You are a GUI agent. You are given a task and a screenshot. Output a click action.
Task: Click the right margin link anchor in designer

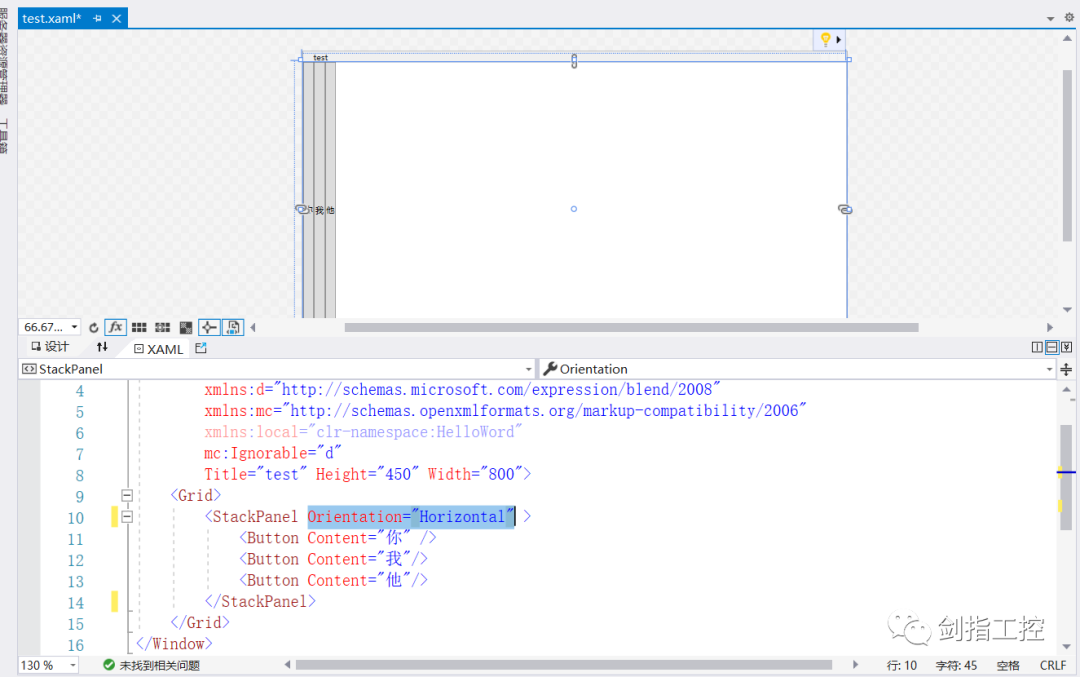[845, 209]
